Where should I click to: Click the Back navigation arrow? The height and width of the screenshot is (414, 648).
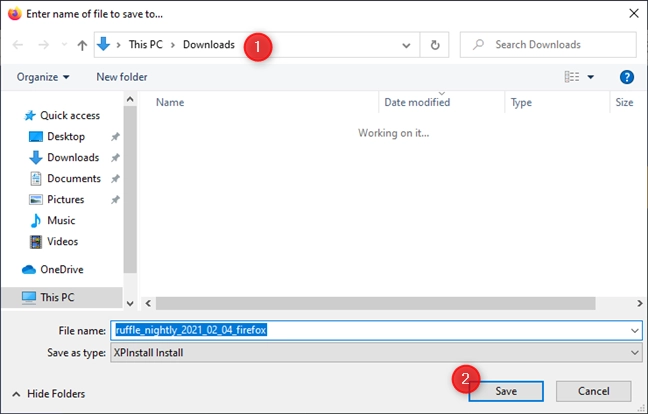pyautogui.click(x=18, y=45)
